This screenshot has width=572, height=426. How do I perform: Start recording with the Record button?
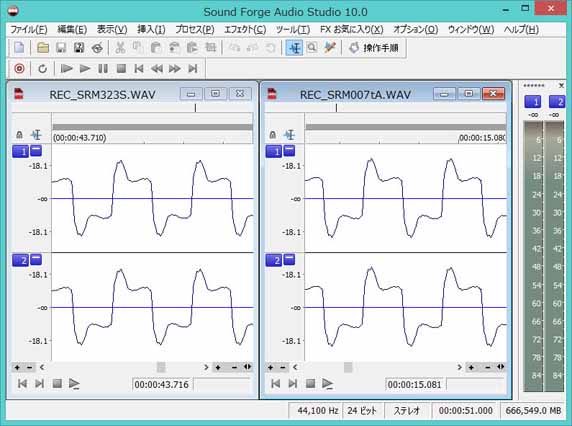[19, 69]
